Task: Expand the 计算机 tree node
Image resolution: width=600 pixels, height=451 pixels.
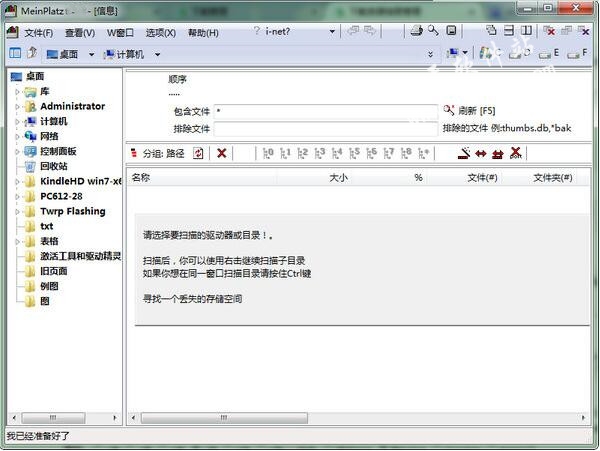Action: 17,122
